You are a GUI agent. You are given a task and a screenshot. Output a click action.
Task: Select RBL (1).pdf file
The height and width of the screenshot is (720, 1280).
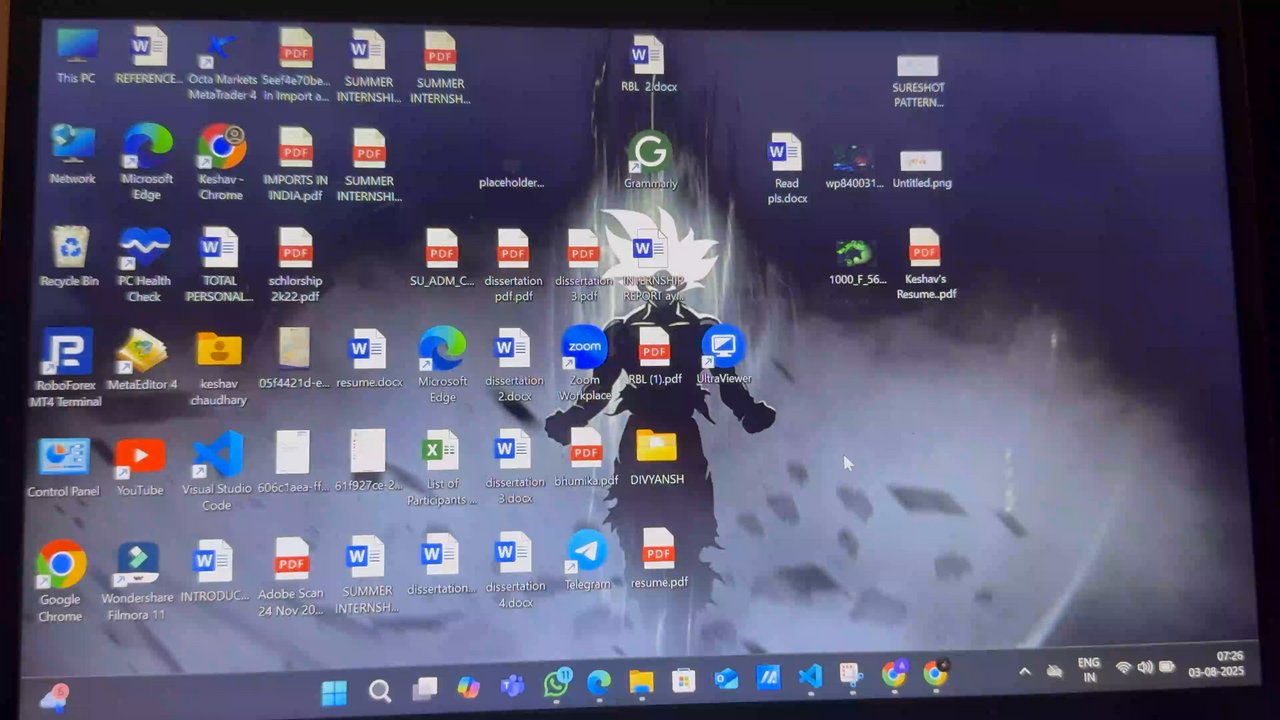click(654, 357)
